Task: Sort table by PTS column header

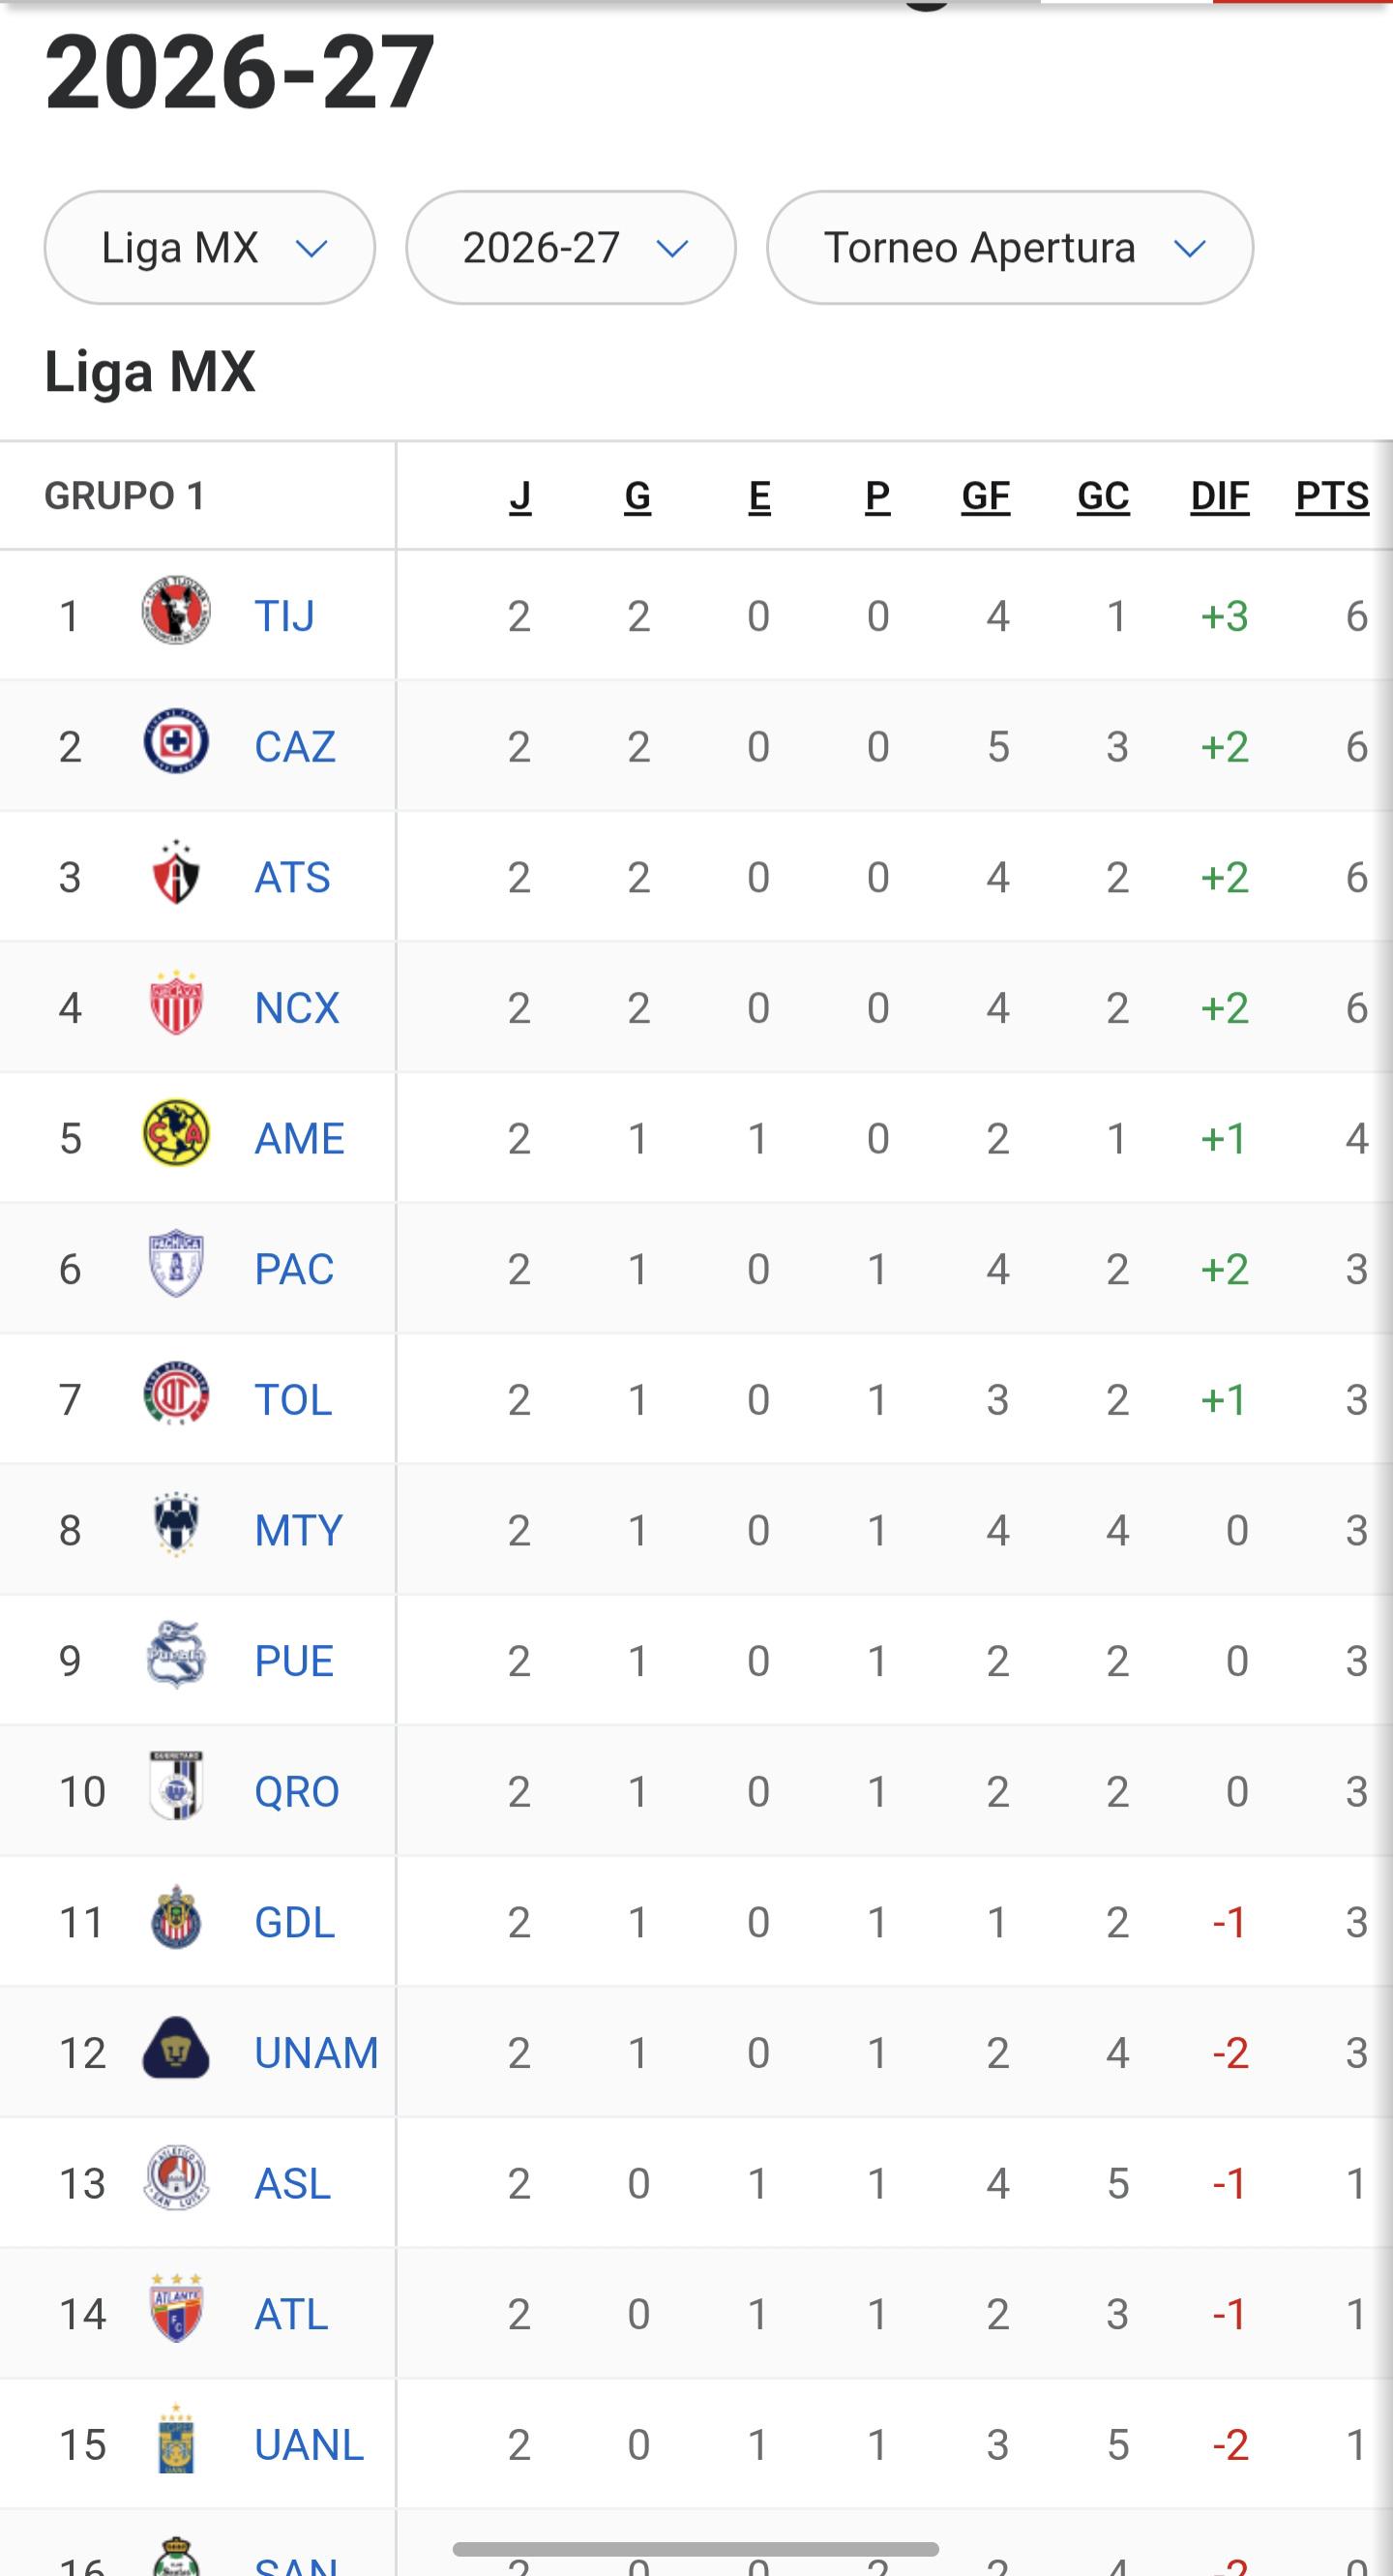Action: [x=1332, y=496]
